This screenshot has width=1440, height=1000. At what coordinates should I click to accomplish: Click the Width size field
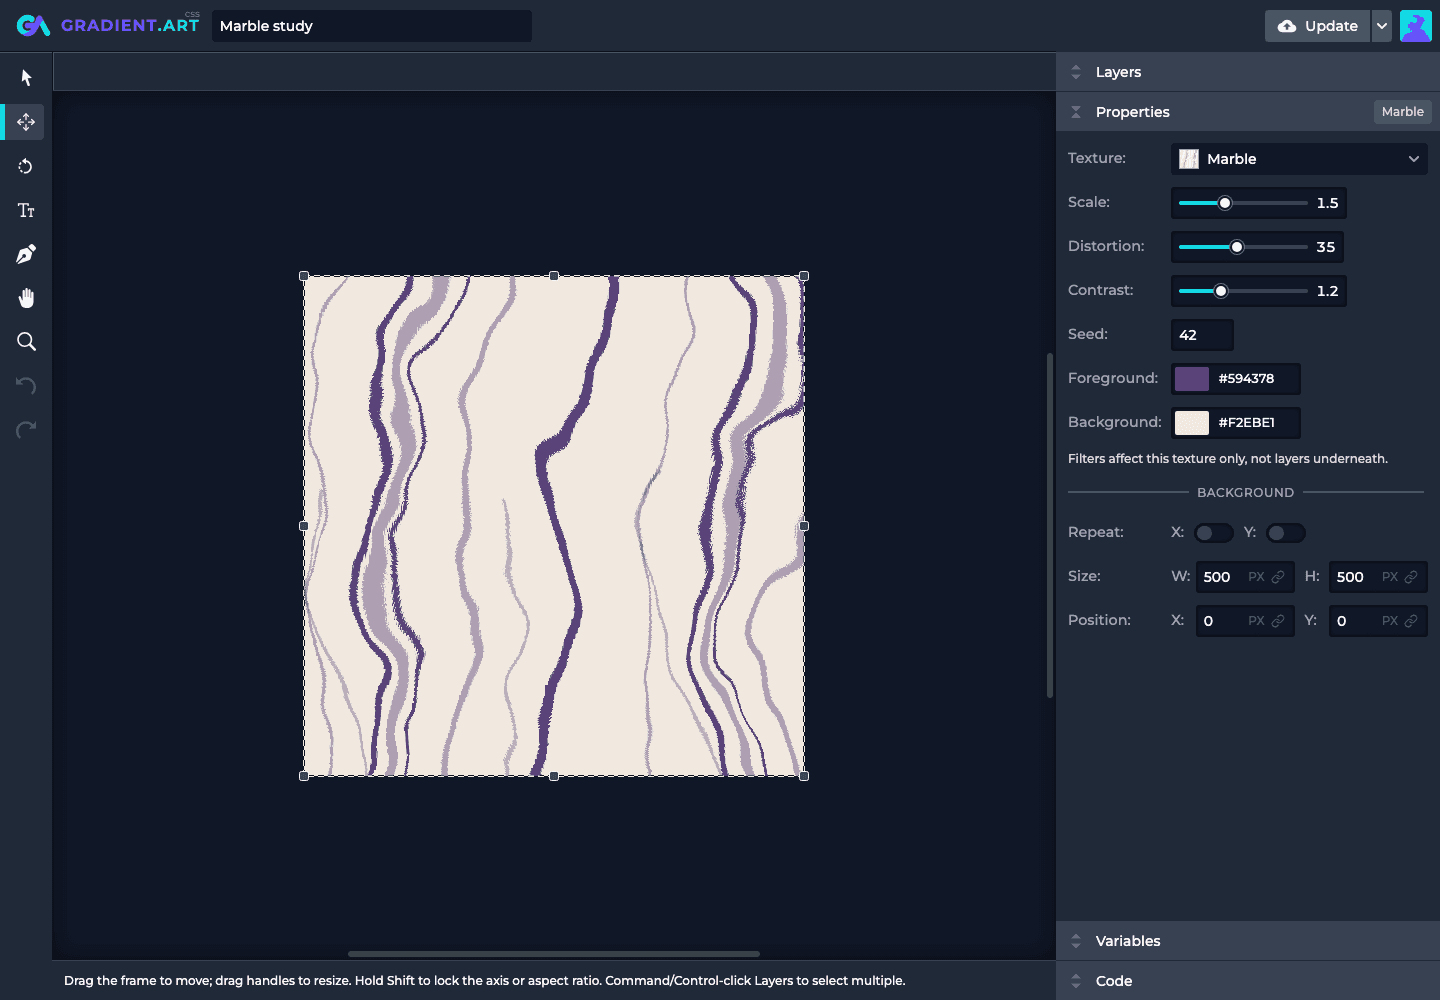(x=1245, y=577)
